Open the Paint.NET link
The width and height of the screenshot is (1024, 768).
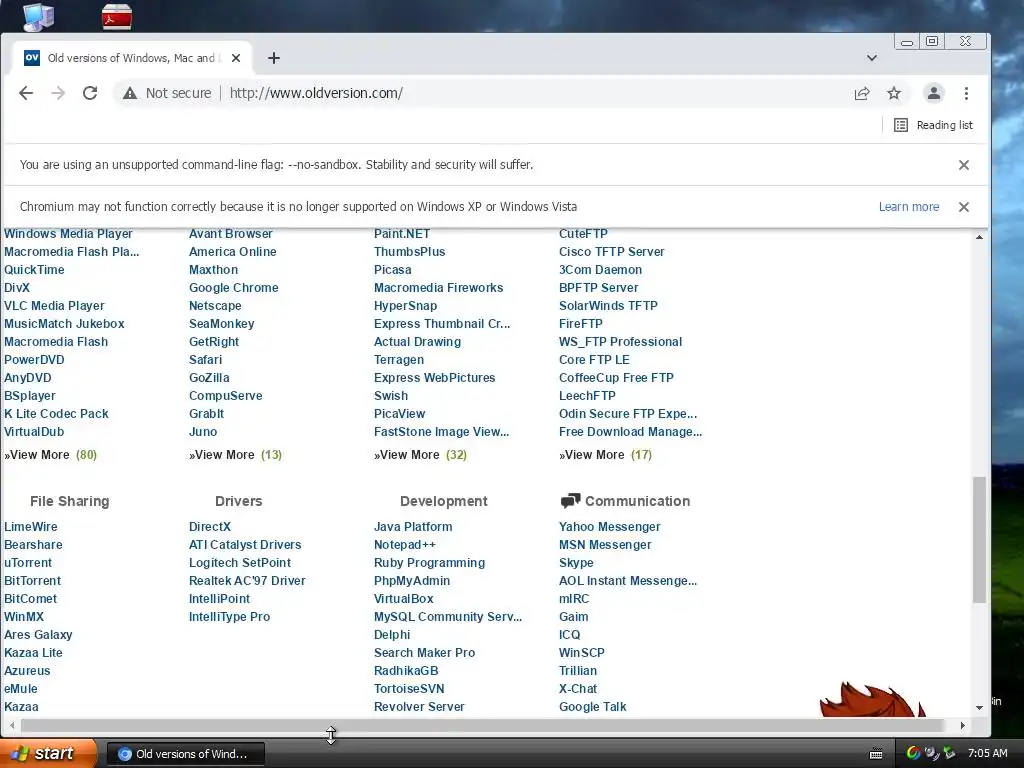pyautogui.click(x=402, y=234)
